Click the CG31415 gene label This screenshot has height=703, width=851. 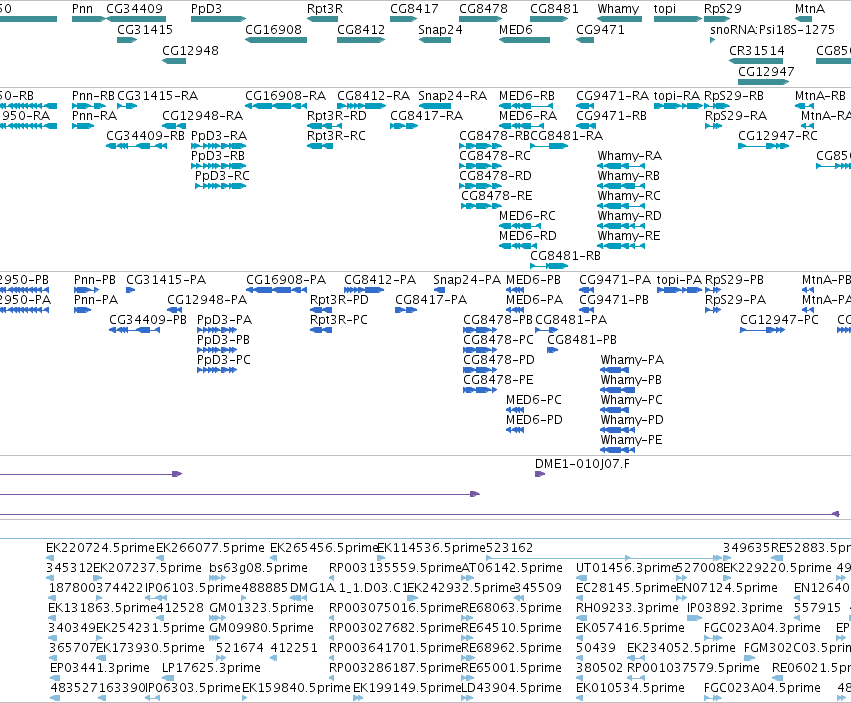pyautogui.click(x=145, y=29)
